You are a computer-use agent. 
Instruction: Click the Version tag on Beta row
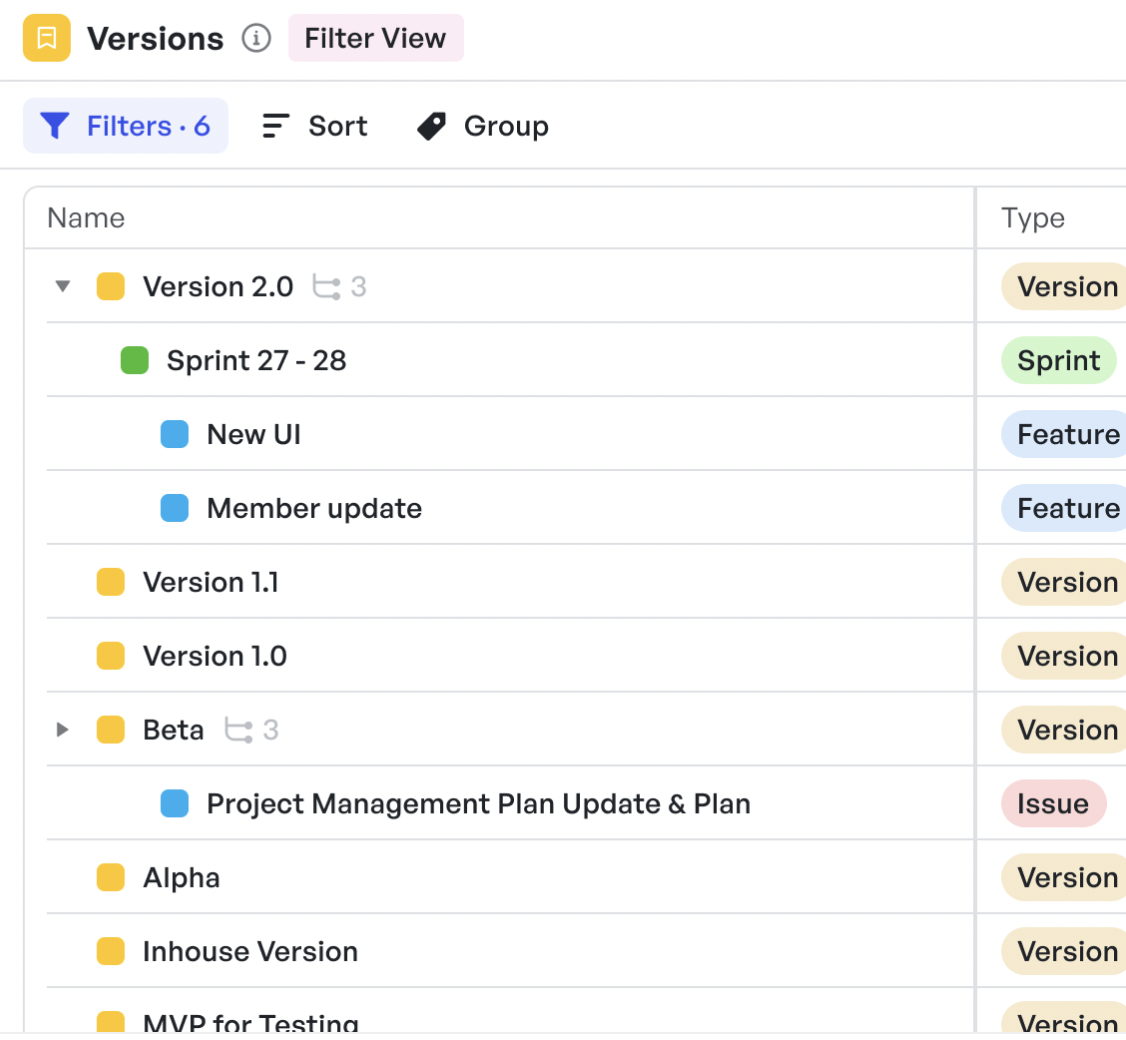click(x=1064, y=730)
